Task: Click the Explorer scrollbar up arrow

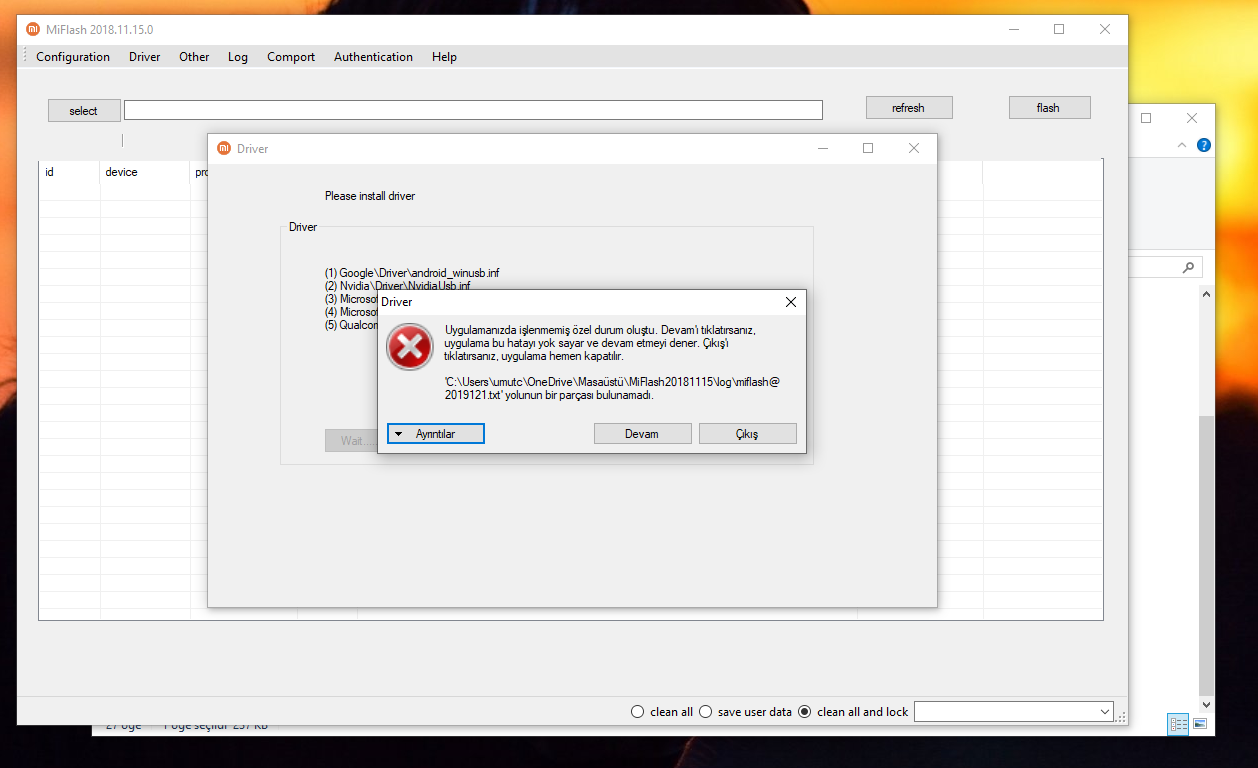Action: click(1206, 295)
